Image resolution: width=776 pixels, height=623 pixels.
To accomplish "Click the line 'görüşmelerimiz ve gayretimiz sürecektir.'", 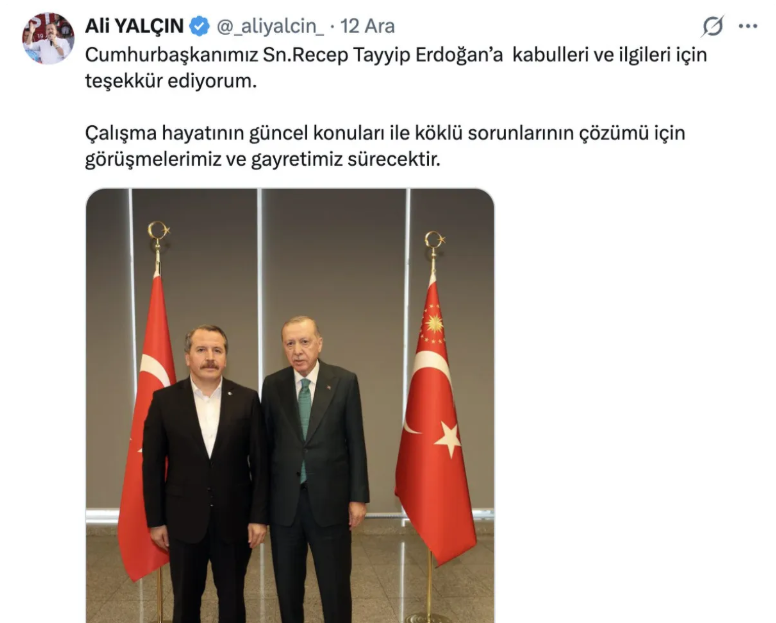I will pyautogui.click(x=262, y=159).
